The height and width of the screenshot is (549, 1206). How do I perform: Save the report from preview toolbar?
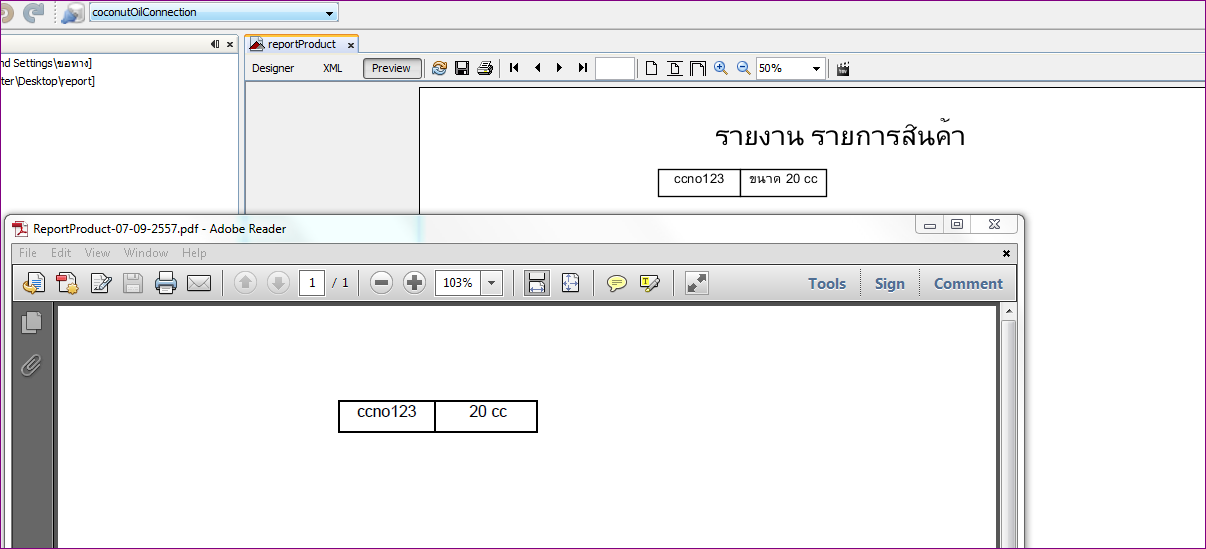462,68
